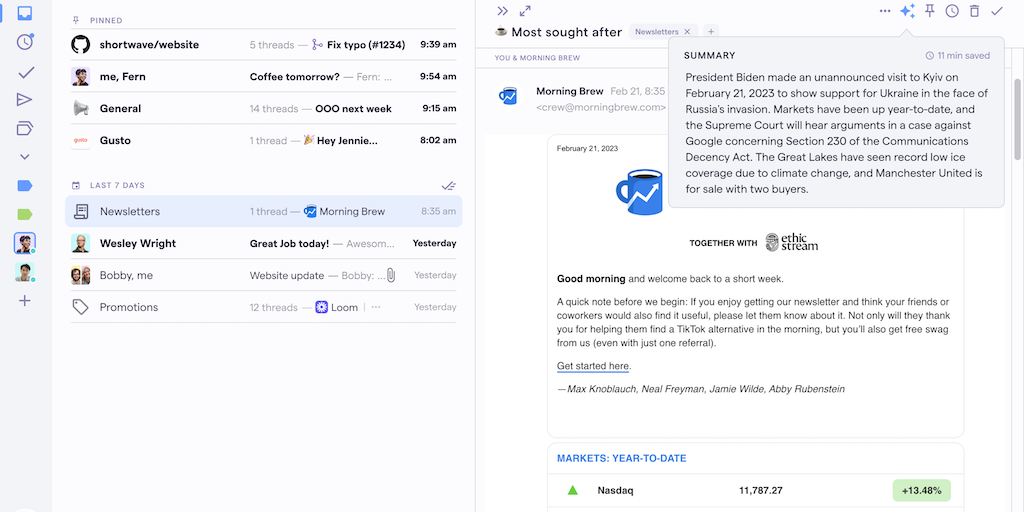The height and width of the screenshot is (512, 1024).
Task: Snooze thread using clock icon in thread toolbar
Action: click(952, 11)
